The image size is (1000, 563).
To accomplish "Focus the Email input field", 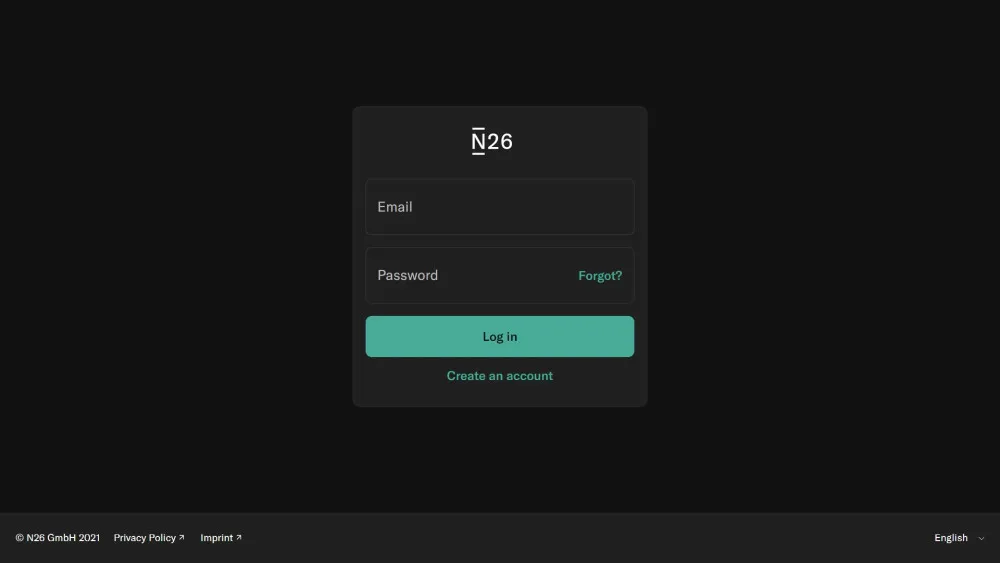I will pos(499,207).
